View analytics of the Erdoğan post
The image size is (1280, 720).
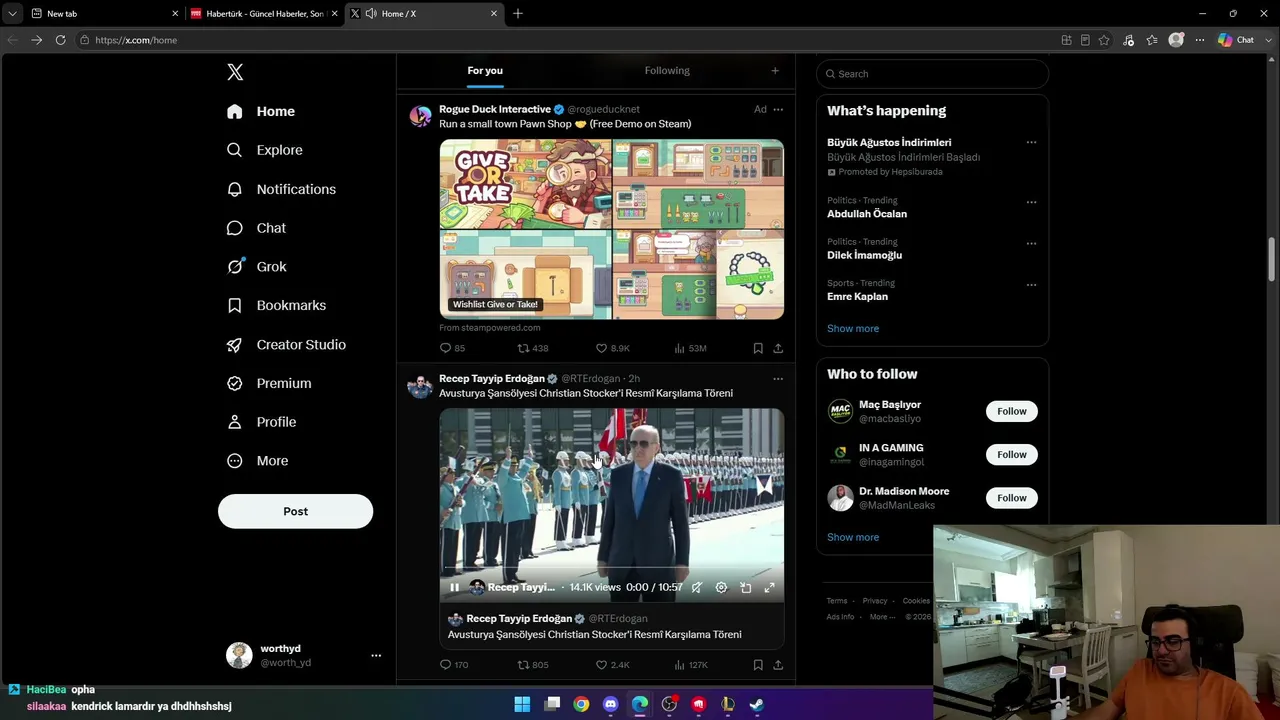pyautogui.click(x=690, y=665)
